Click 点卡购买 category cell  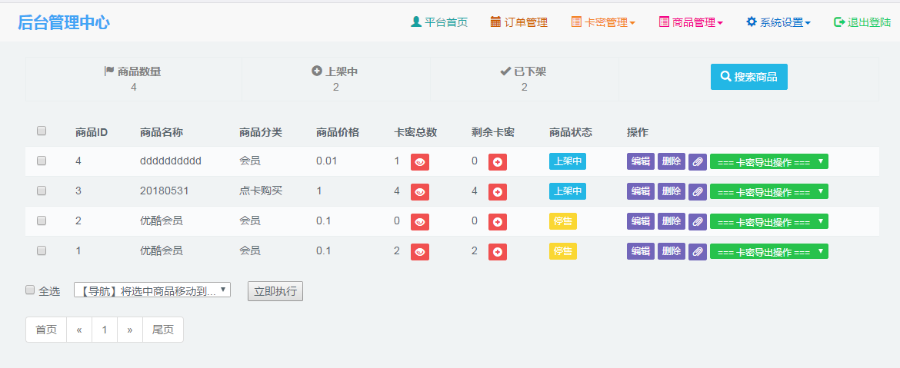[x=261, y=191]
